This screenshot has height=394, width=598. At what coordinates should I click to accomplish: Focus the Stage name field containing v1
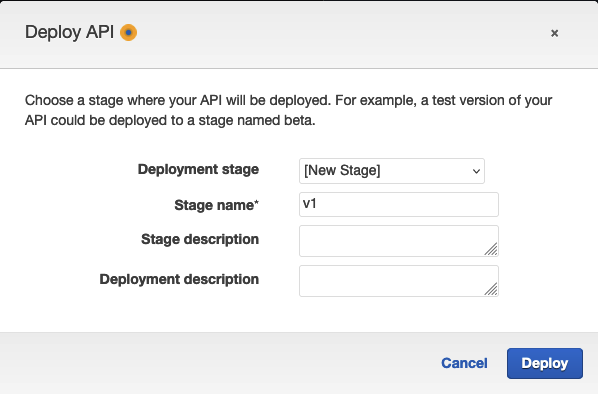pyautogui.click(x=399, y=204)
